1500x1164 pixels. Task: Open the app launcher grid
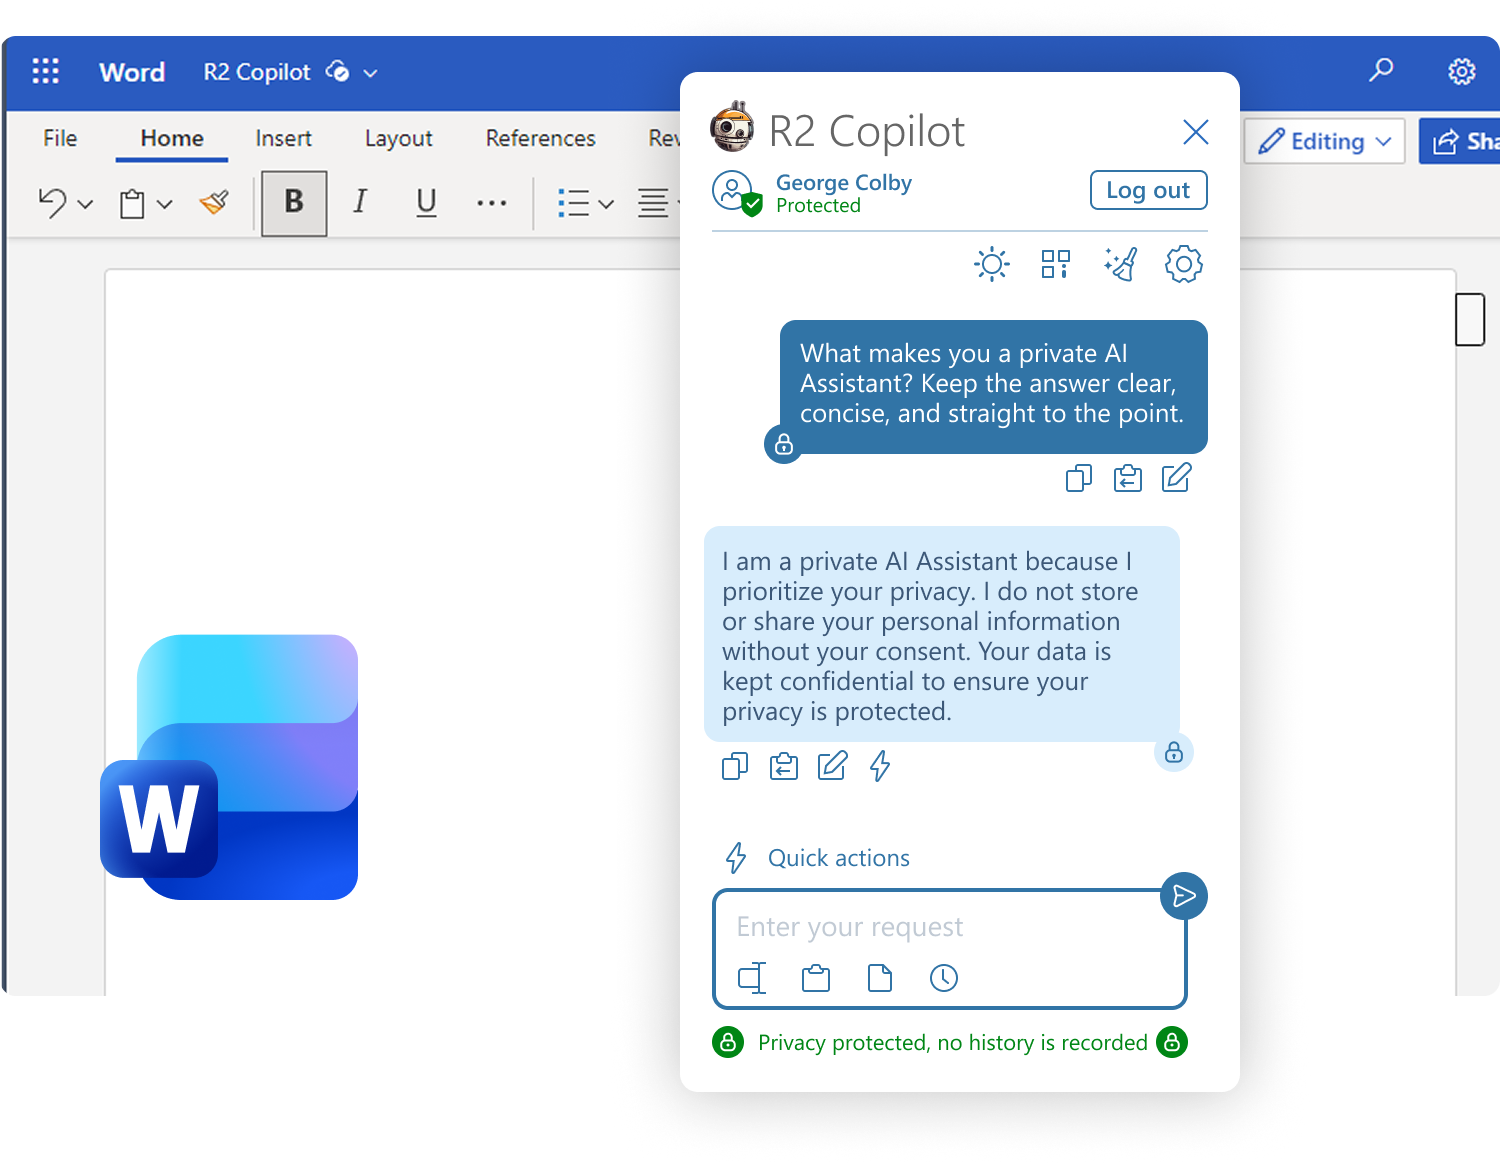(x=46, y=71)
